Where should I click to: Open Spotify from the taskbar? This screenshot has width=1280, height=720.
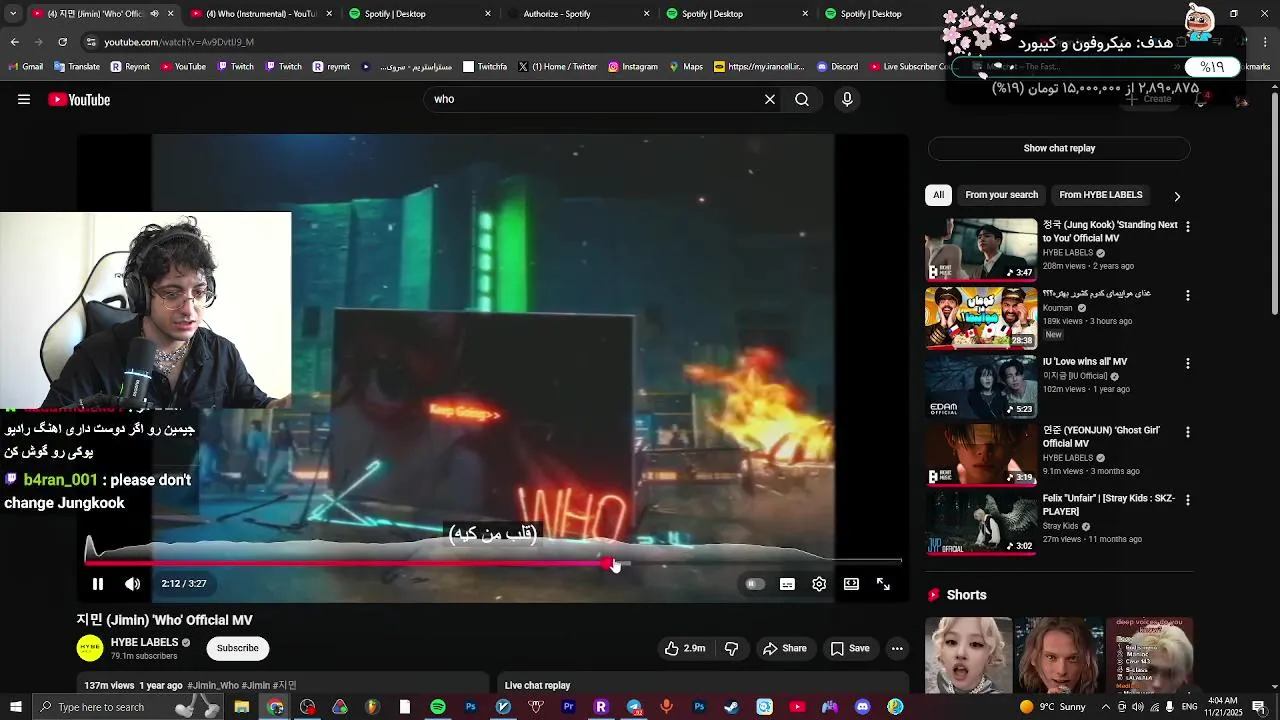click(x=438, y=707)
